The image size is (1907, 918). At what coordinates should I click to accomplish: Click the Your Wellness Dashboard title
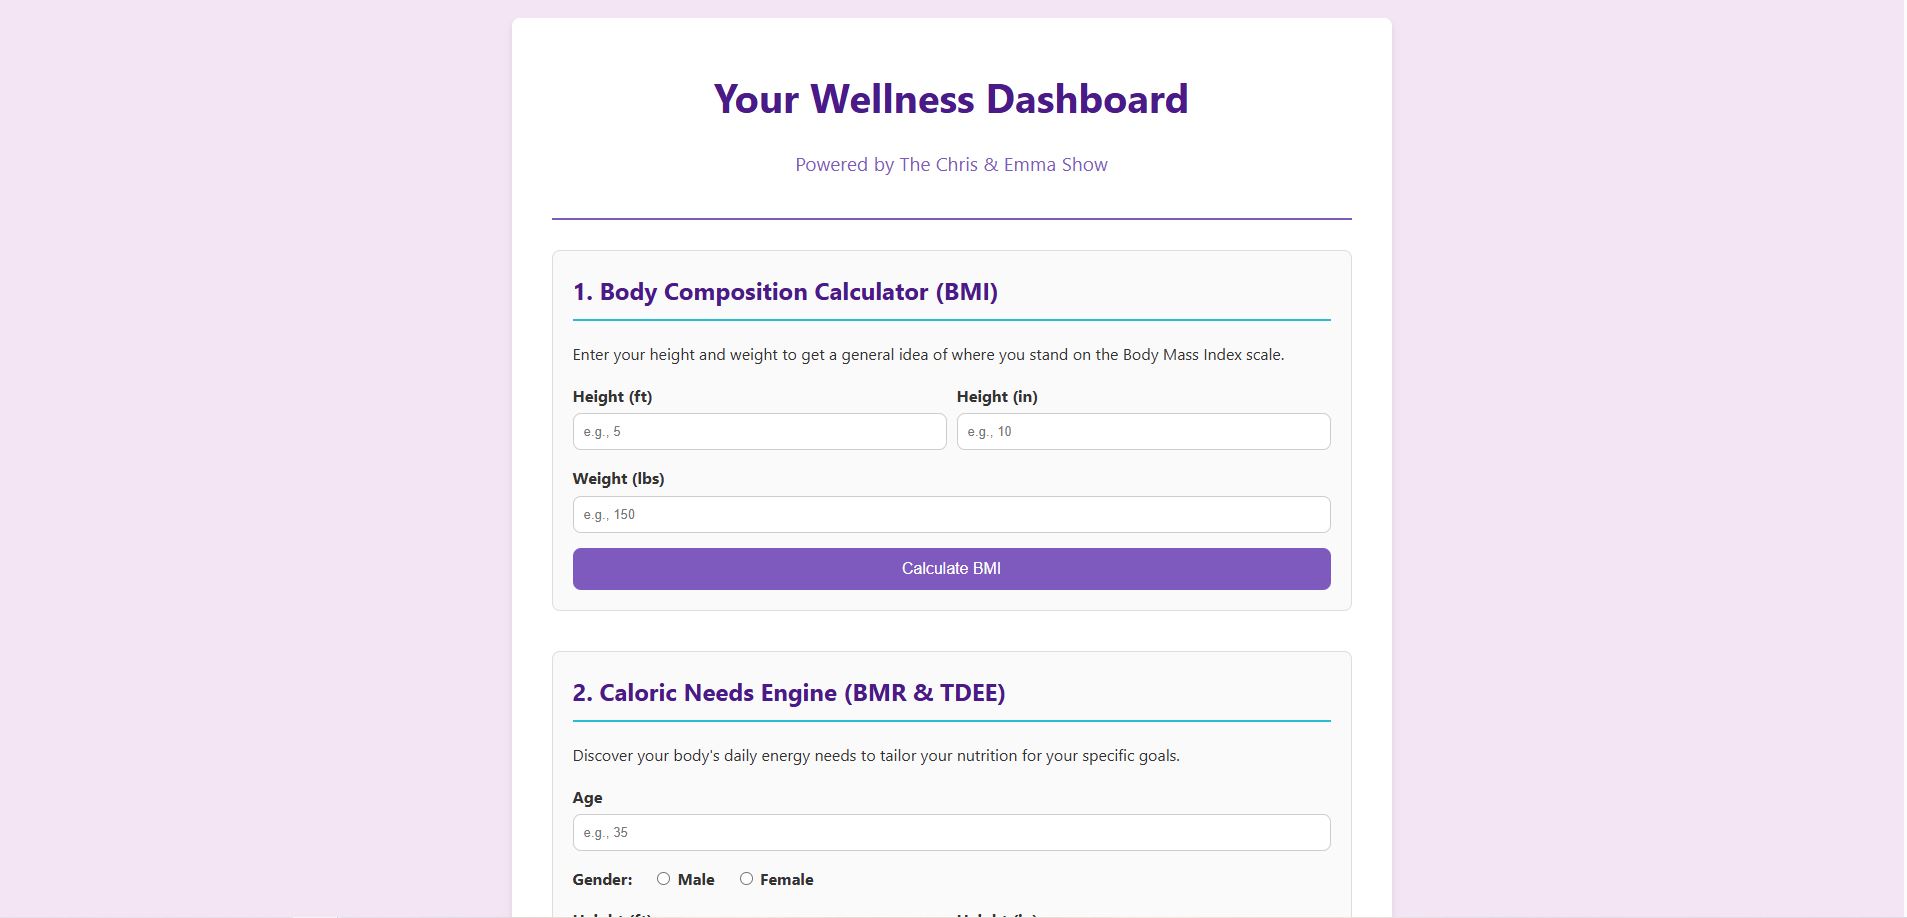(950, 98)
